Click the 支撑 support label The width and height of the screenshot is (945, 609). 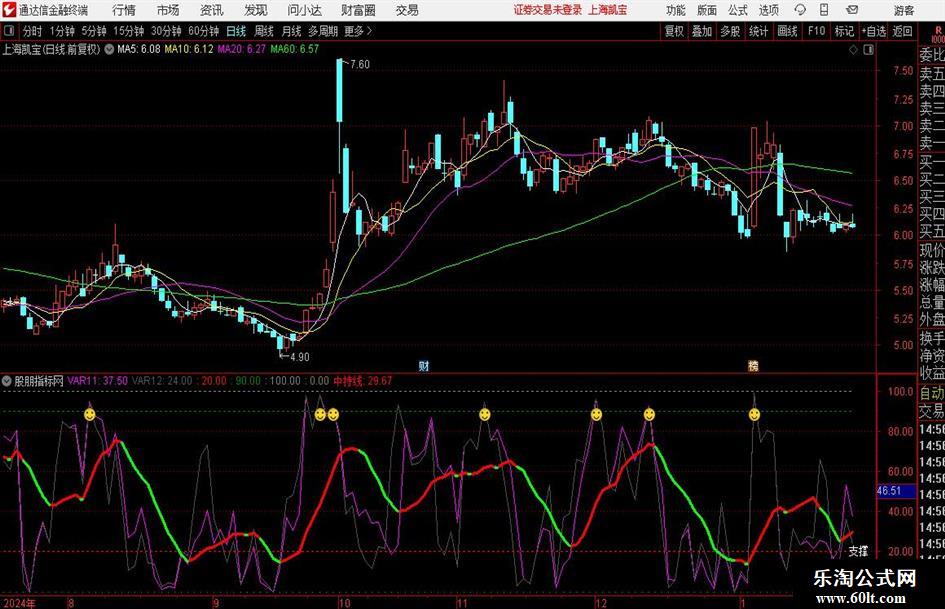pos(858,551)
